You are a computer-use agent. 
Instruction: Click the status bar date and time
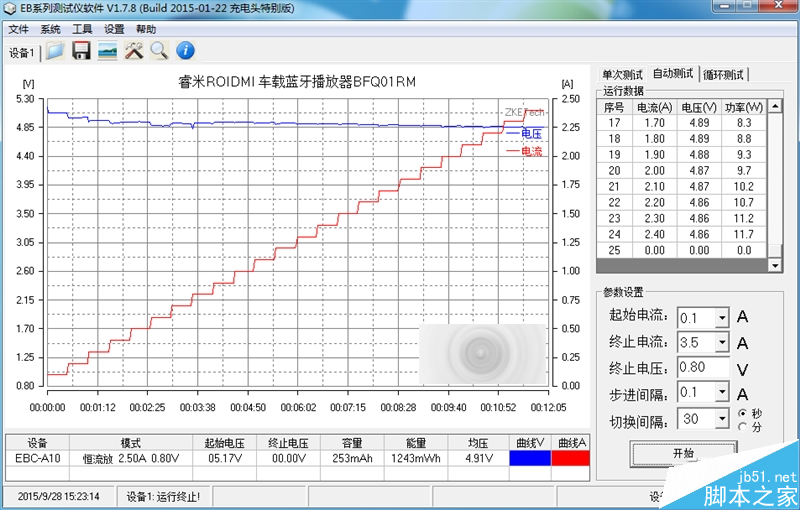tap(59, 496)
